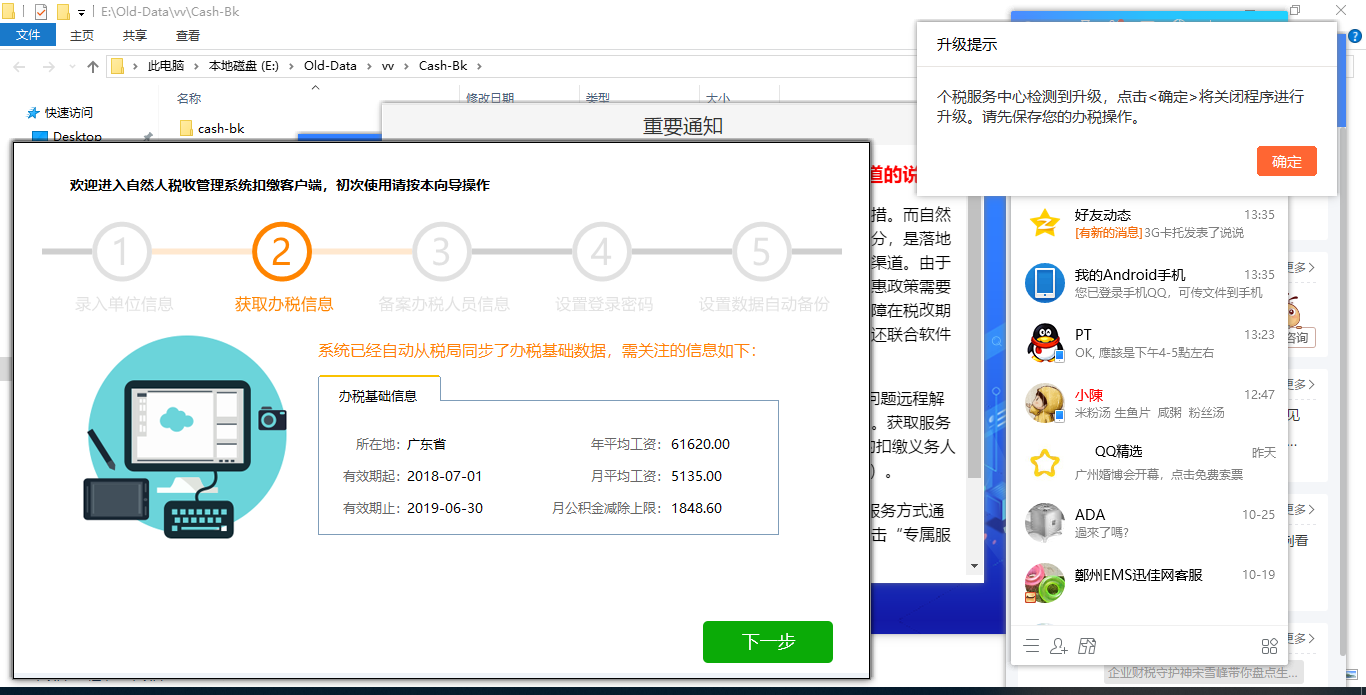Click the down arrow of 重要通知 scrollbar
The width and height of the screenshot is (1366, 695).
(975, 566)
